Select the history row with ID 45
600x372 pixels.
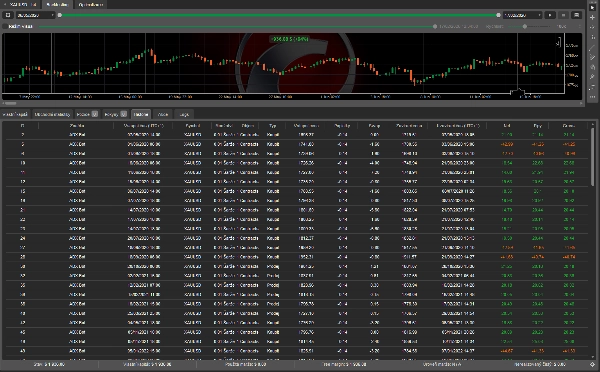(297, 332)
